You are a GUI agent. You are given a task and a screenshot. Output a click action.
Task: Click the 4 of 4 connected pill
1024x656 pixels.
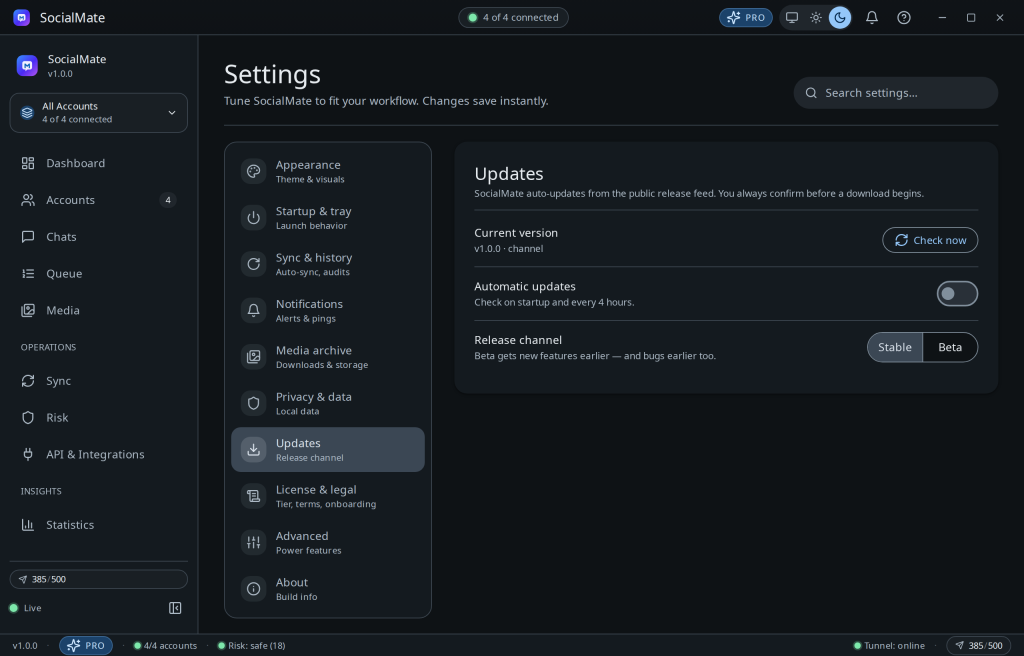[x=513, y=18]
